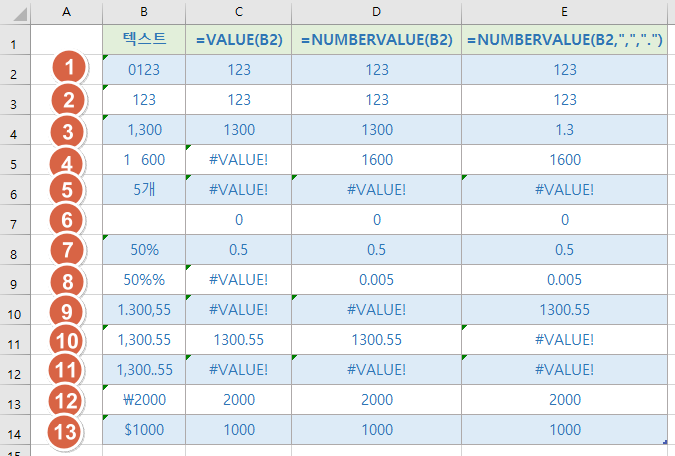Select cell E10 showing 1300.55
The height and width of the screenshot is (456, 675).
(x=564, y=310)
